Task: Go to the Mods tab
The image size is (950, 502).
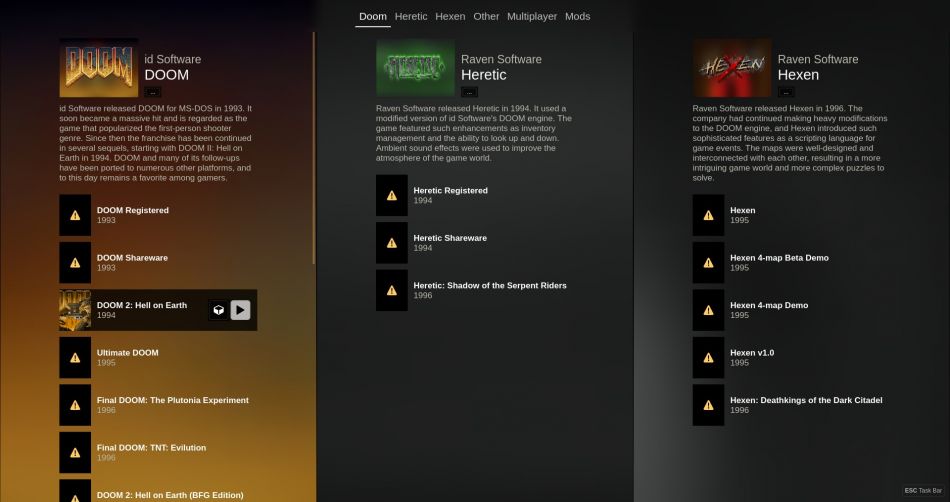Action: pyautogui.click(x=577, y=16)
